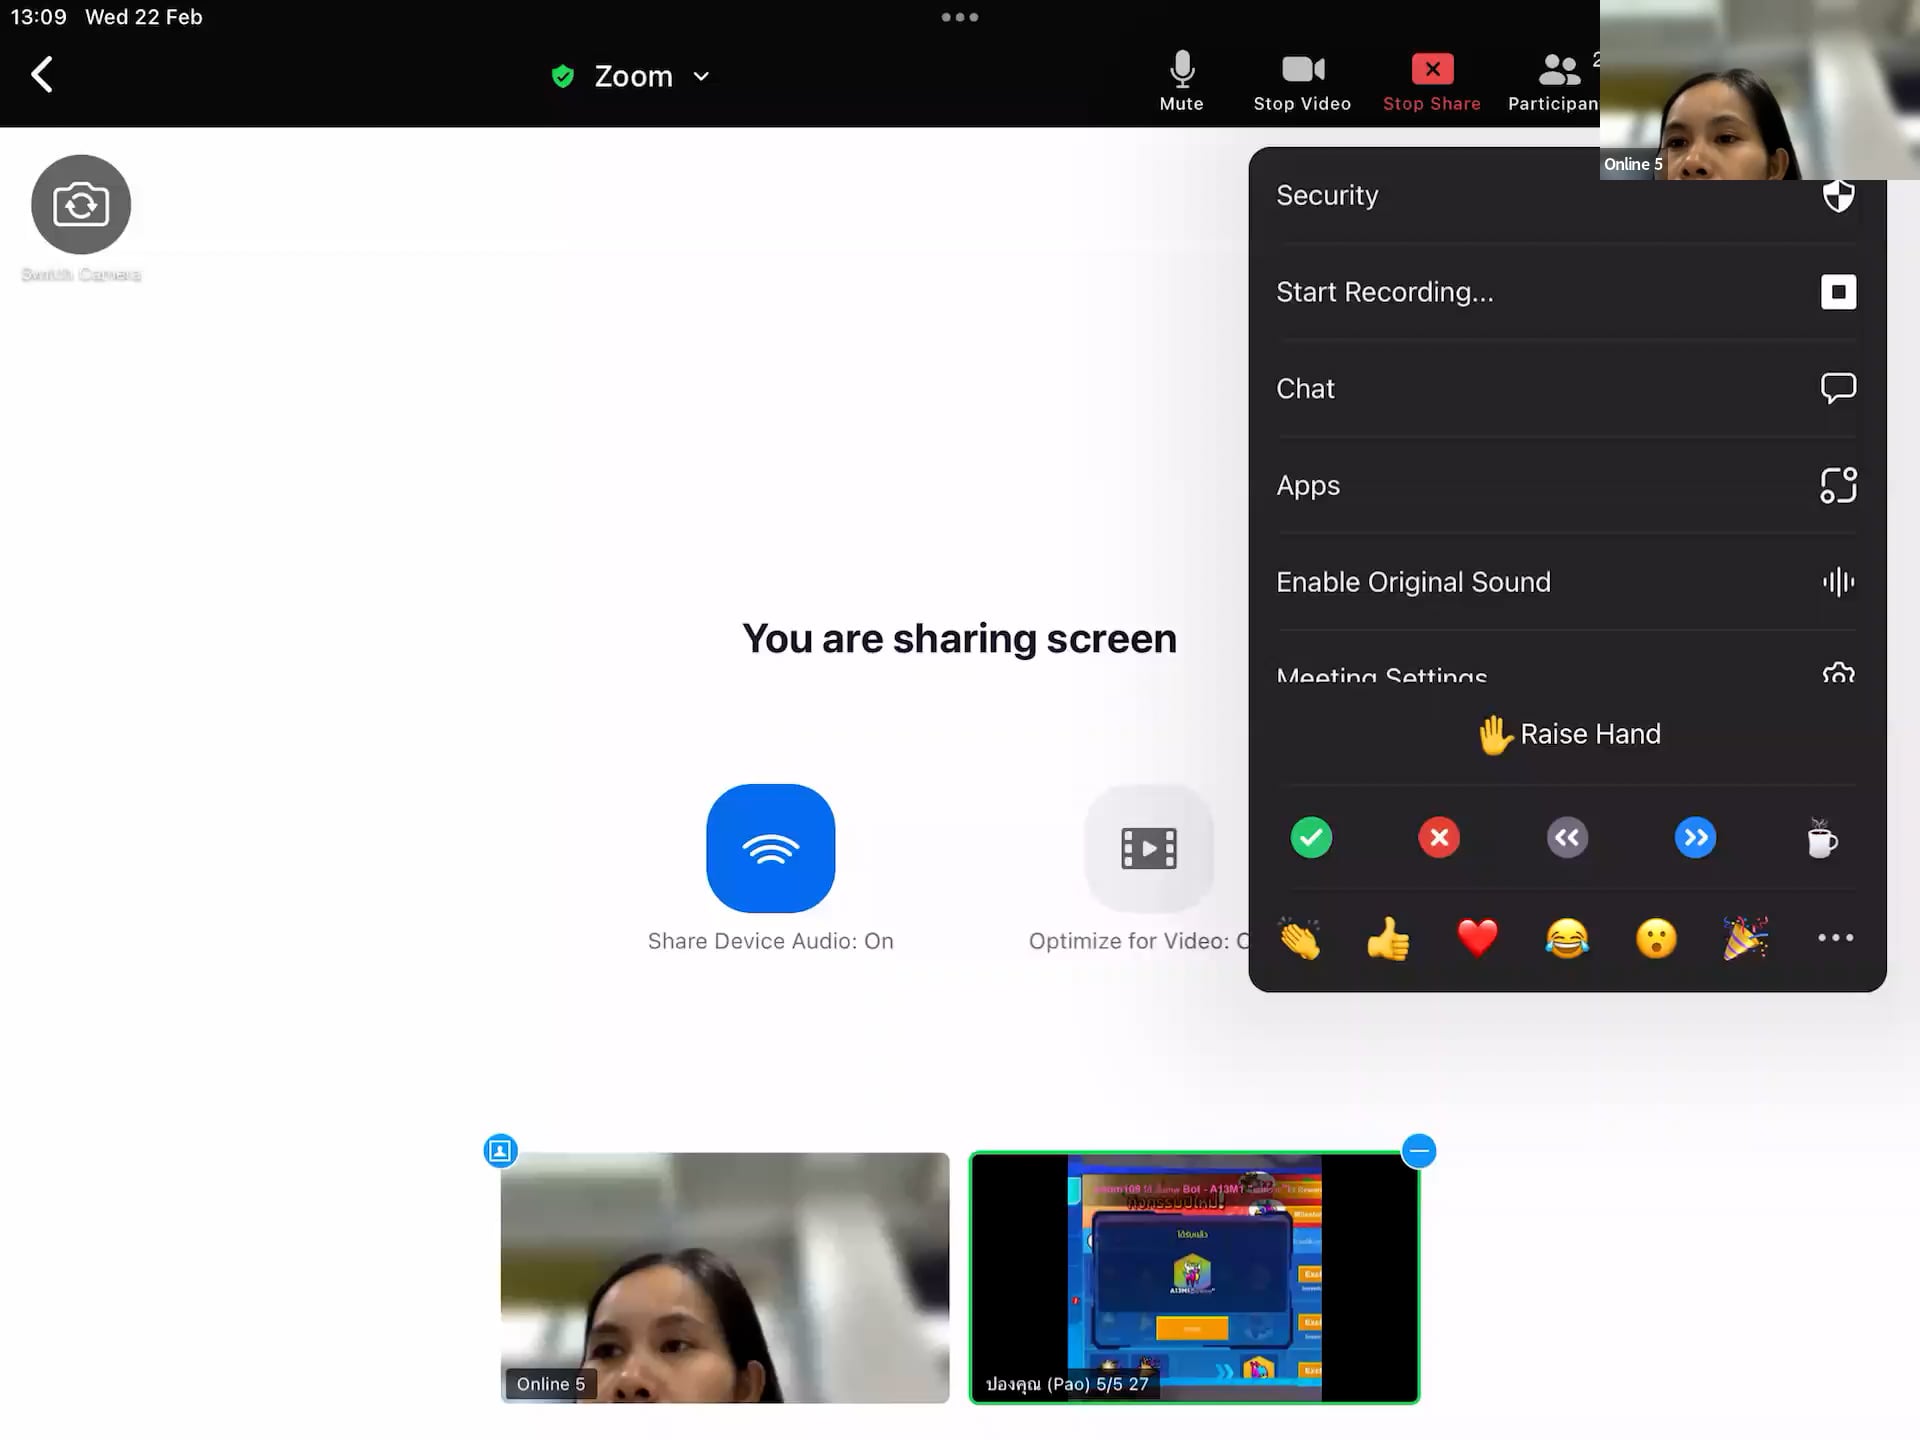Open Chat from the More menu

(1566, 389)
